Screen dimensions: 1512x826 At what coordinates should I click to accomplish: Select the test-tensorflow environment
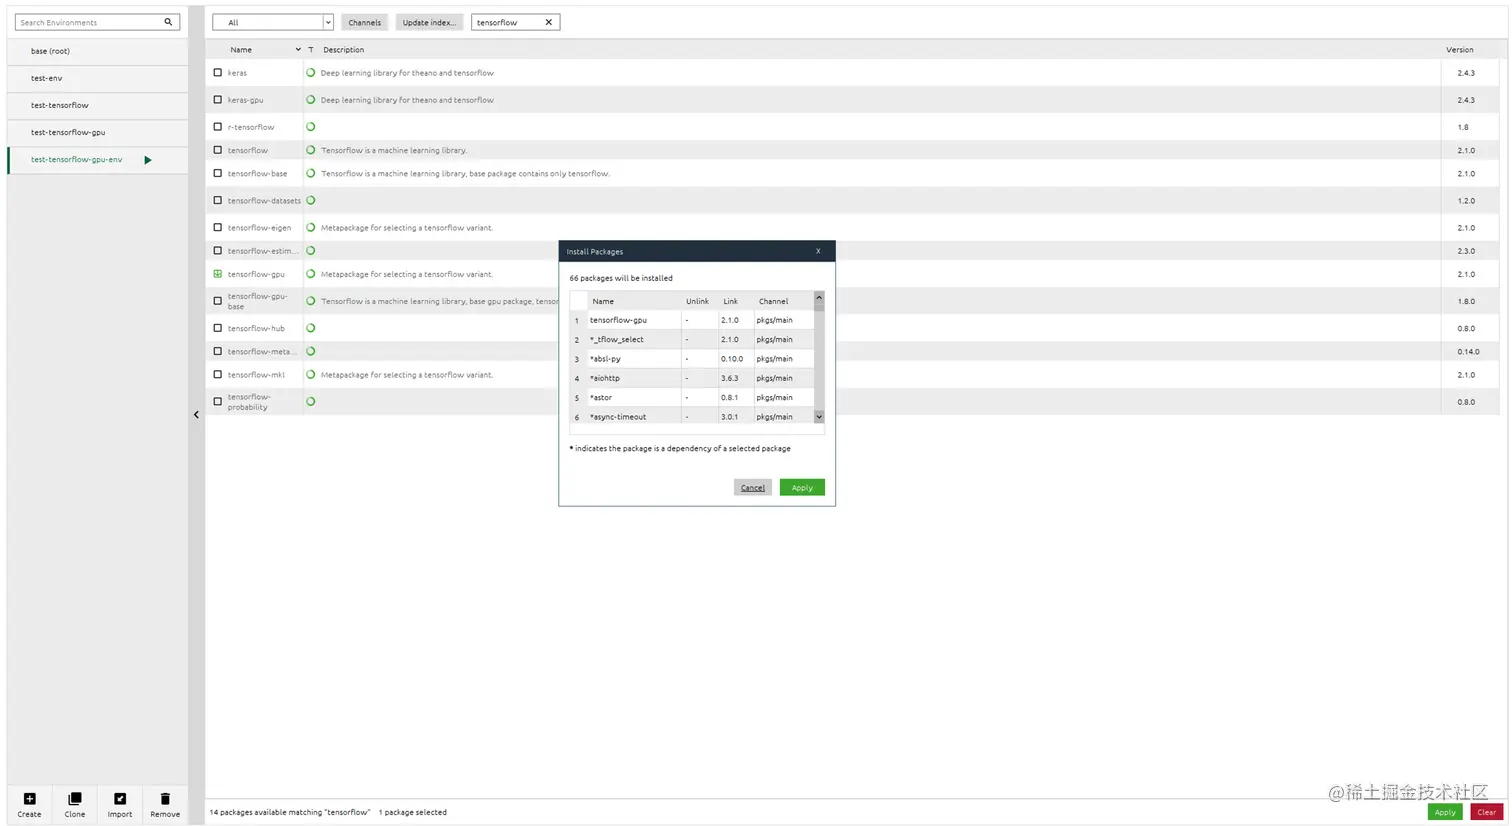tap(98, 105)
